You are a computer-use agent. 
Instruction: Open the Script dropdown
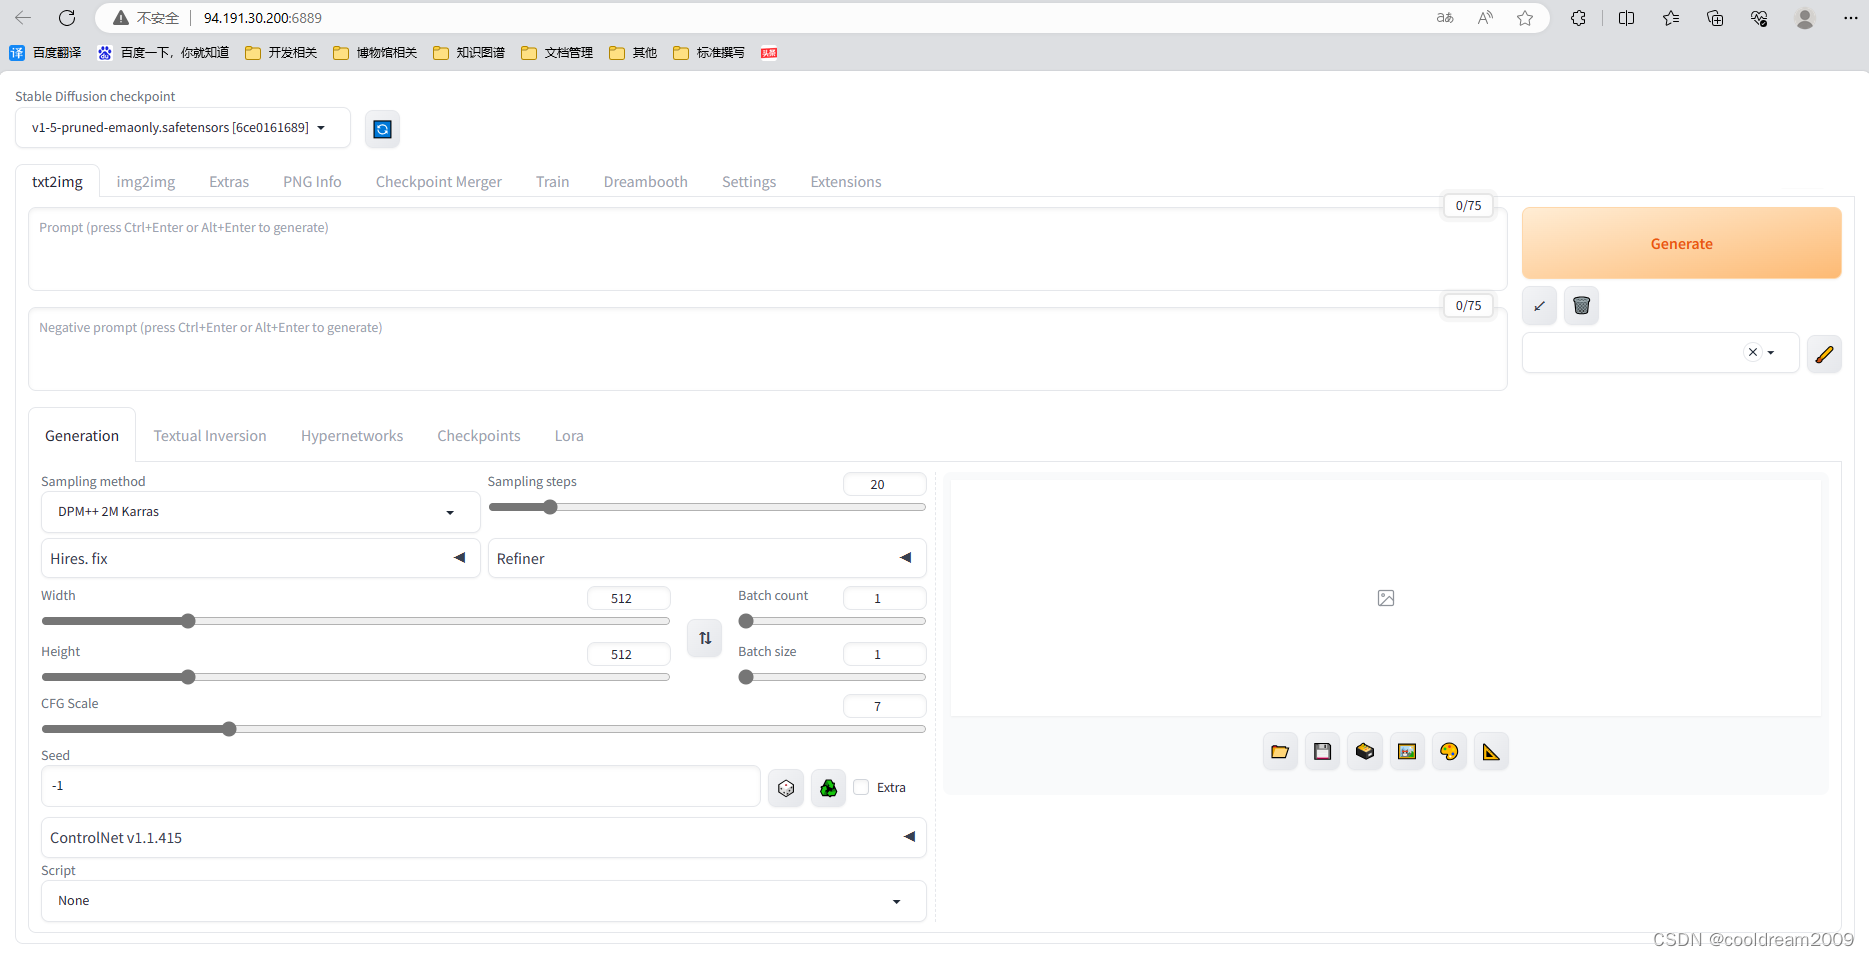(x=483, y=901)
